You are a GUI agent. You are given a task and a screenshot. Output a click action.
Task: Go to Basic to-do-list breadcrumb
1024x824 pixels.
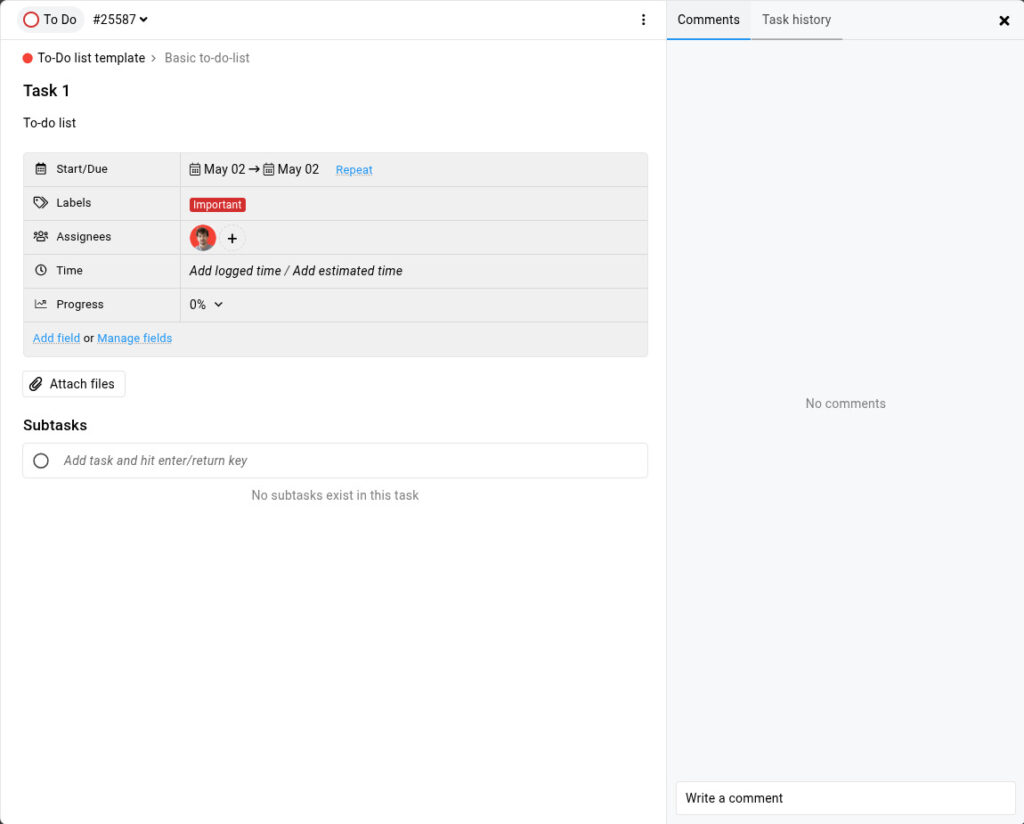pyautogui.click(x=206, y=58)
